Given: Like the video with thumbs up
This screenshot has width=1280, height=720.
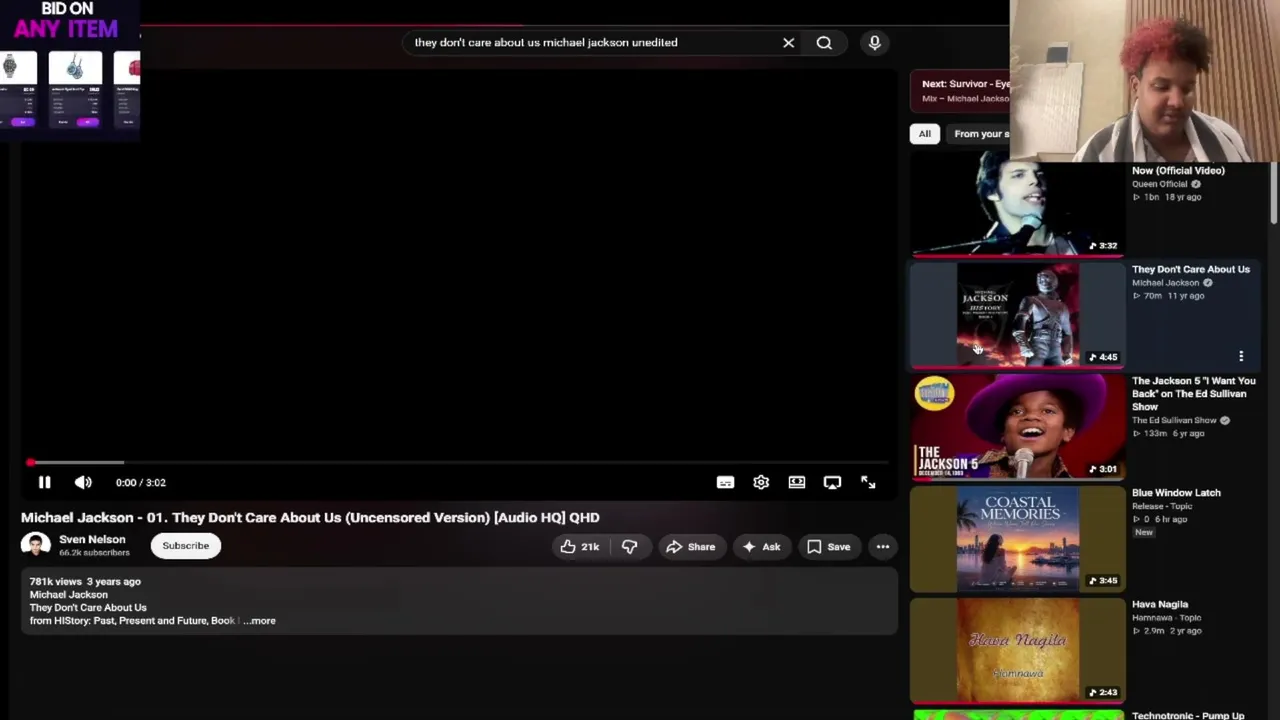Looking at the screenshot, I should click(x=580, y=547).
